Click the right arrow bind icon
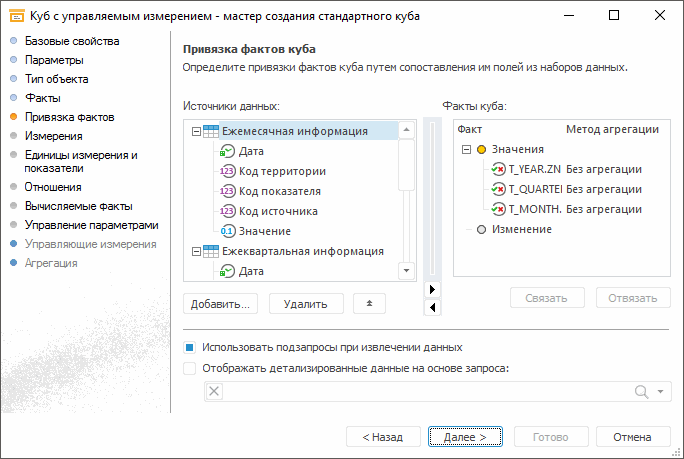The image size is (684, 459). (x=432, y=289)
